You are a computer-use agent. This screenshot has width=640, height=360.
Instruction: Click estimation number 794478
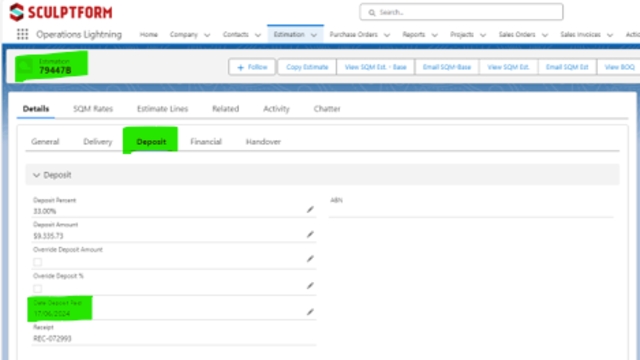coord(55,71)
